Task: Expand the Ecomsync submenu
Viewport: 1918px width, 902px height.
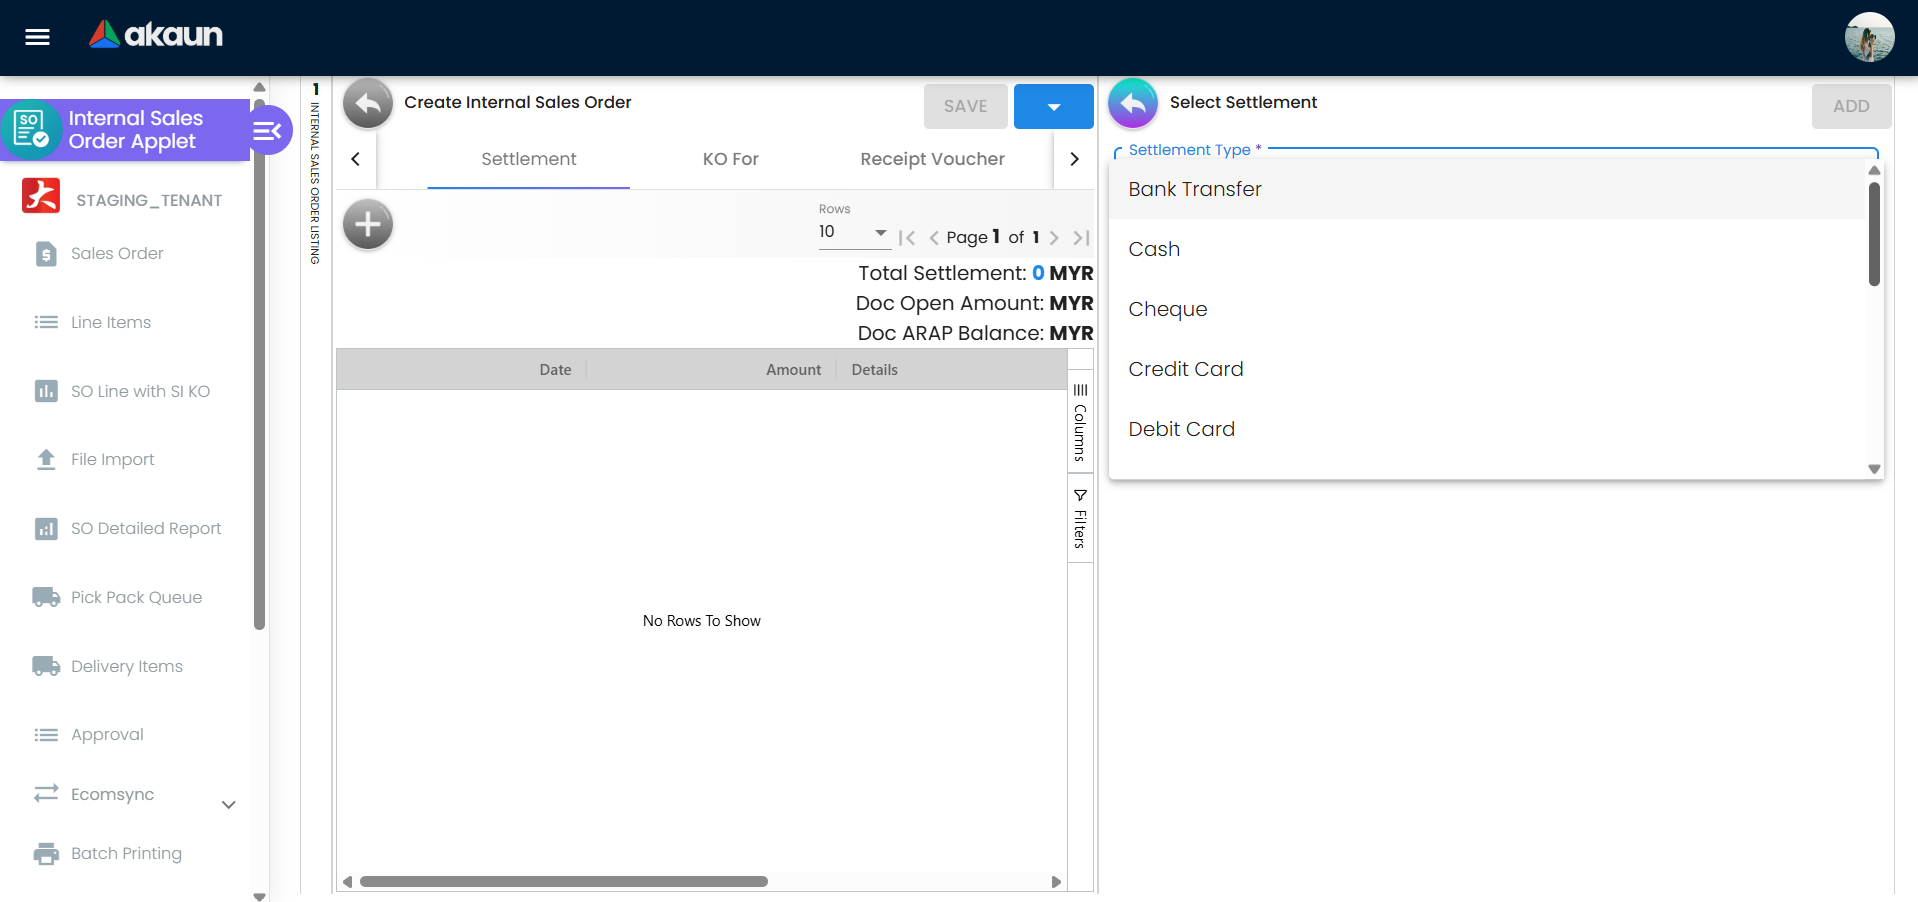Action: coord(228,804)
